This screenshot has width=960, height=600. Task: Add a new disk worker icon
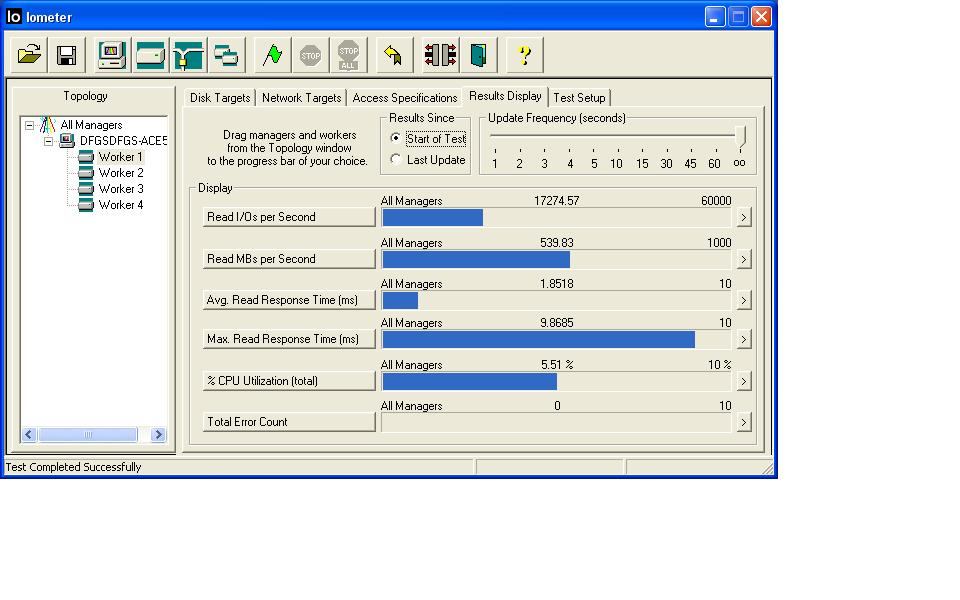coord(150,55)
